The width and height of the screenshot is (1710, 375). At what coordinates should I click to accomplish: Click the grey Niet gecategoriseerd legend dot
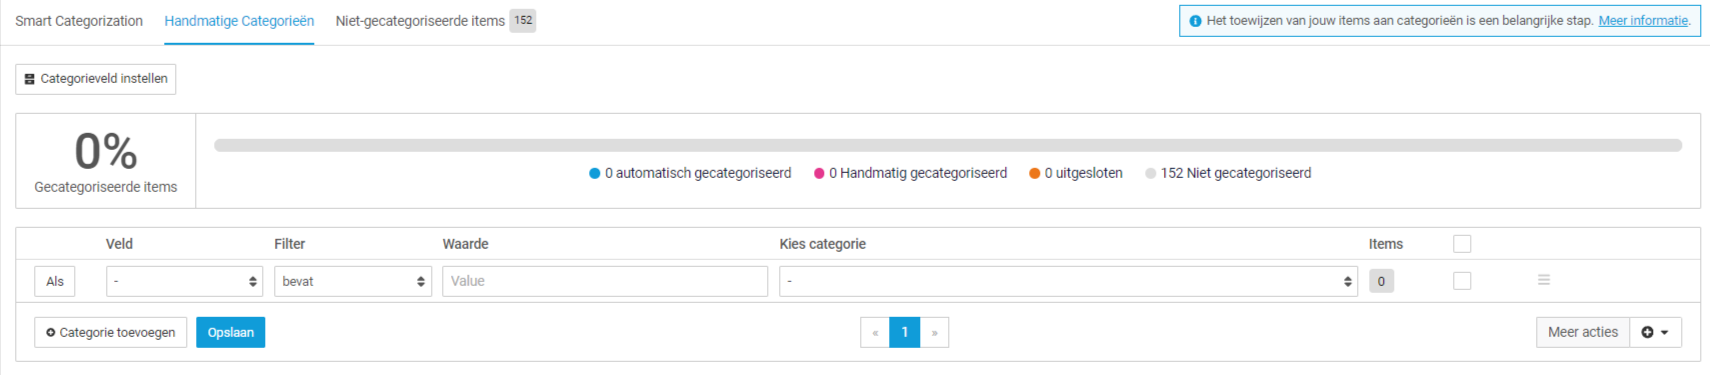tap(1151, 173)
